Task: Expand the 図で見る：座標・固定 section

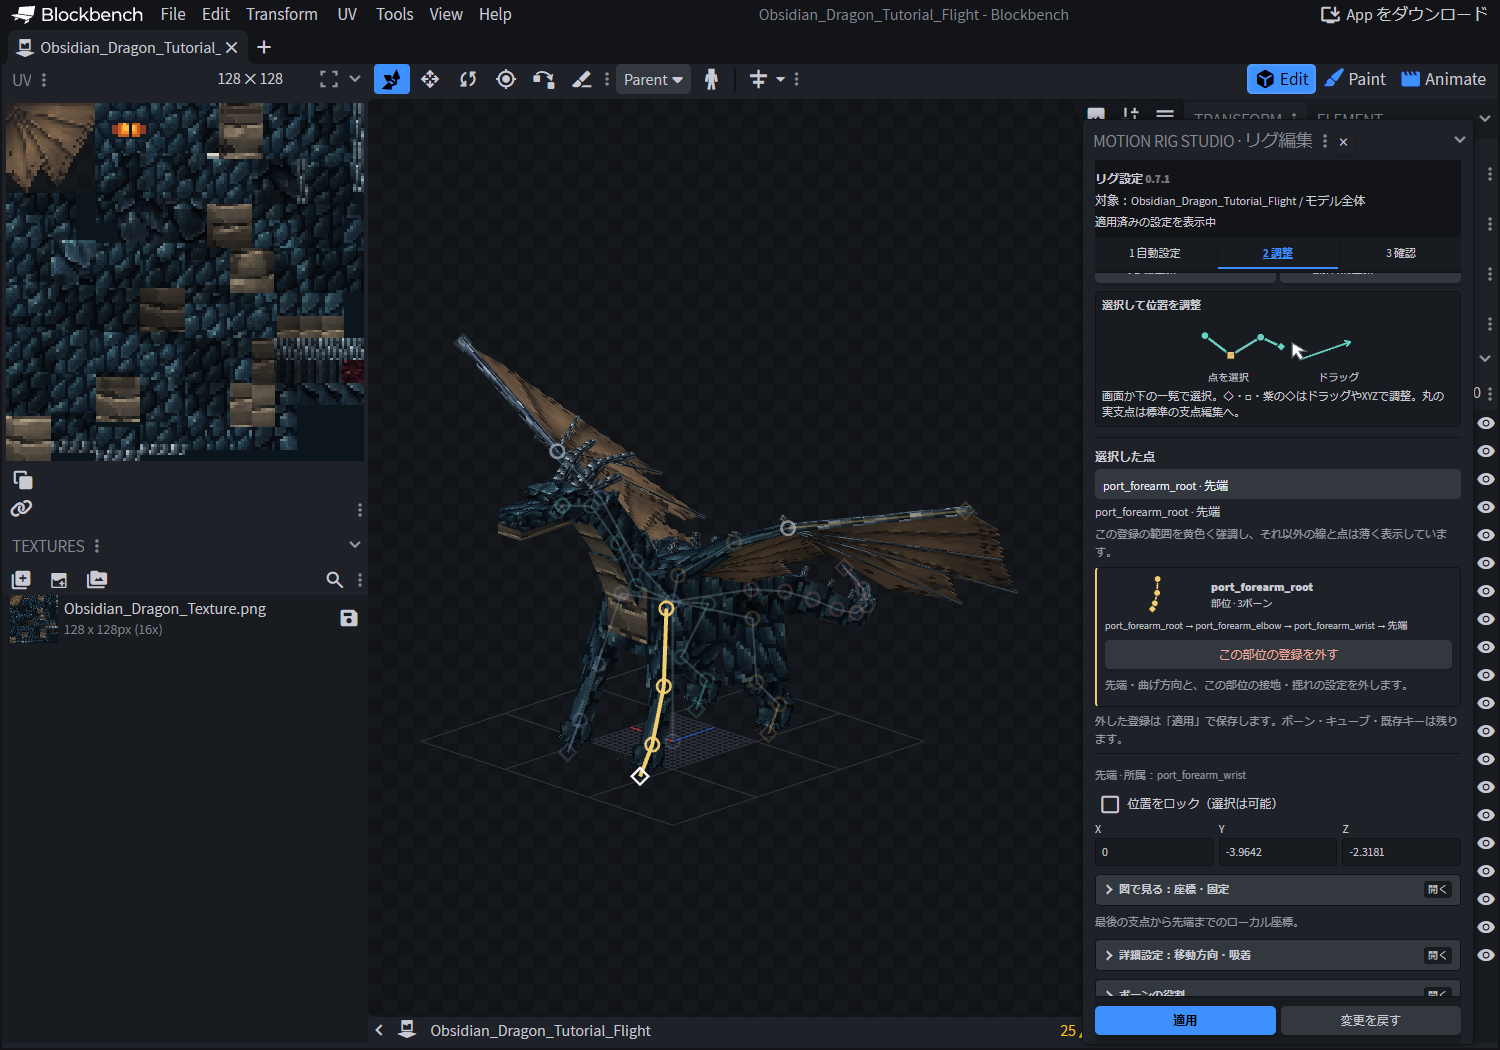Action: coord(1278,889)
